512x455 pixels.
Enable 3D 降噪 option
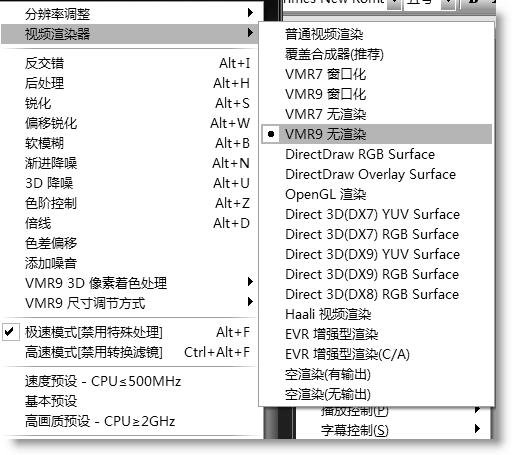click(130, 183)
